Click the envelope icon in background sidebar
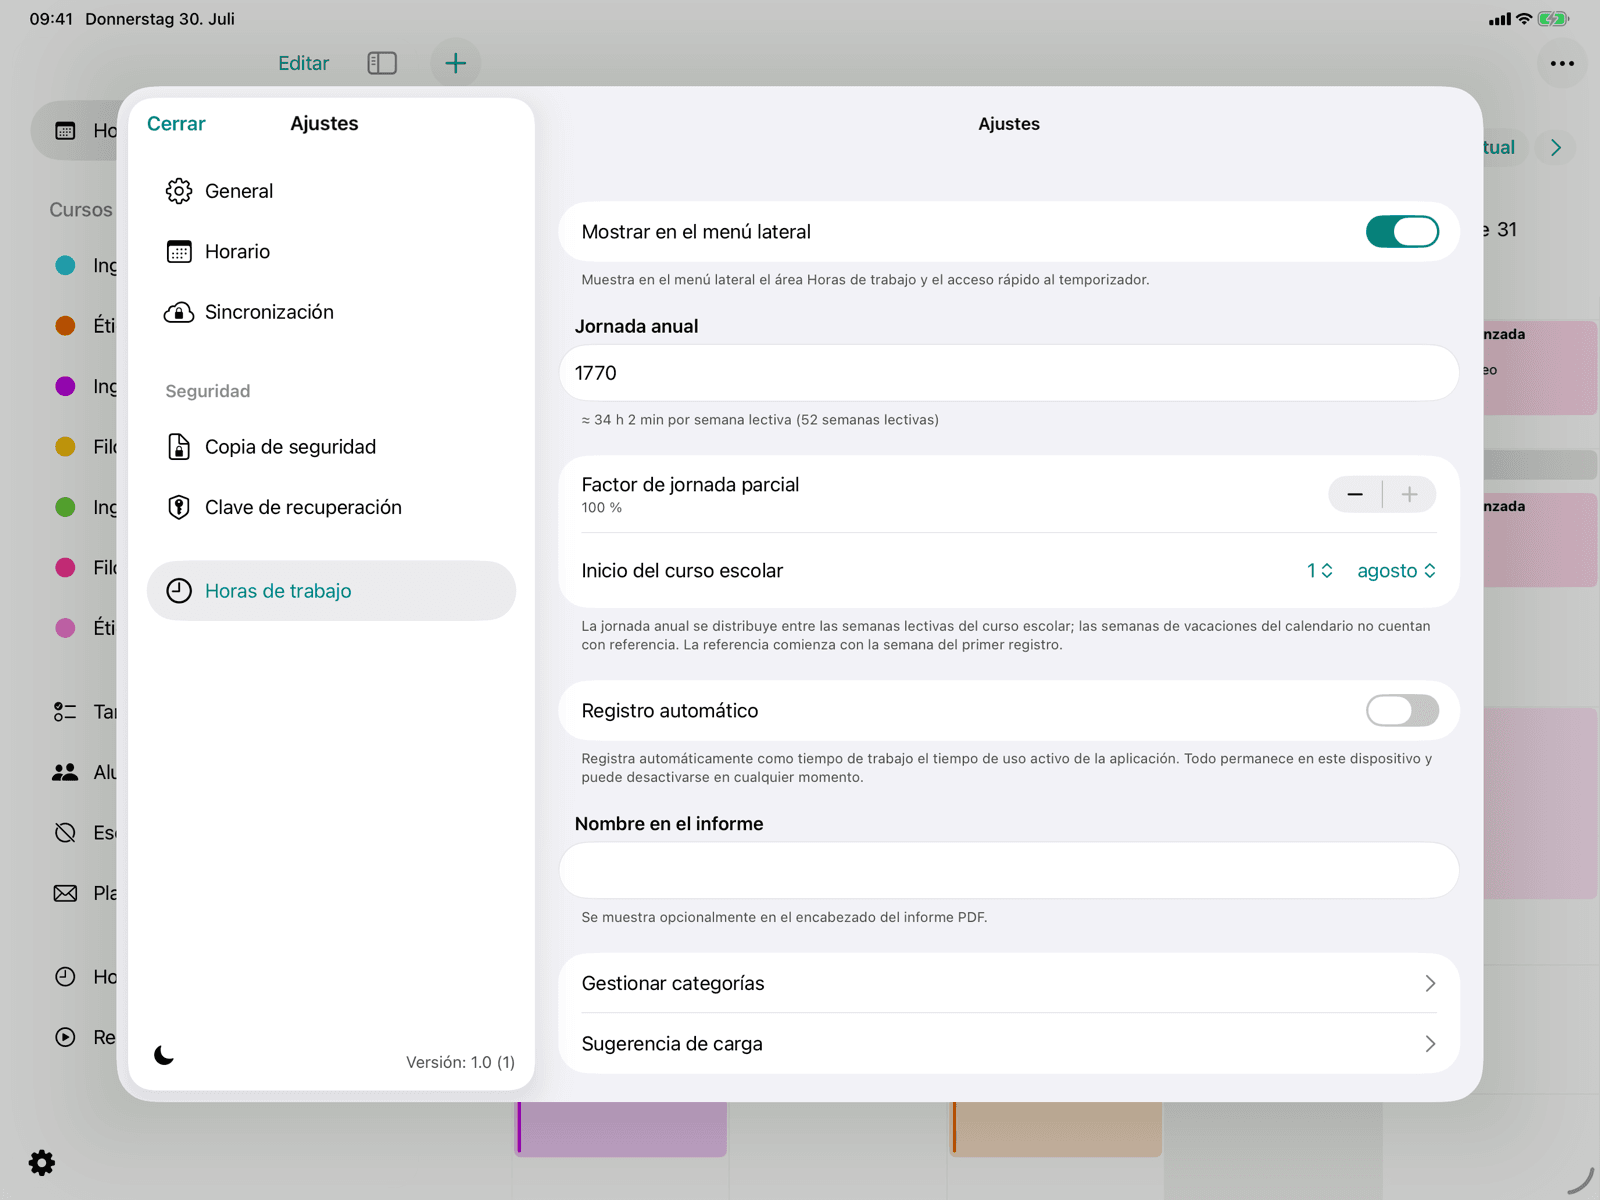Viewport: 1600px width, 1200px height. (x=65, y=893)
